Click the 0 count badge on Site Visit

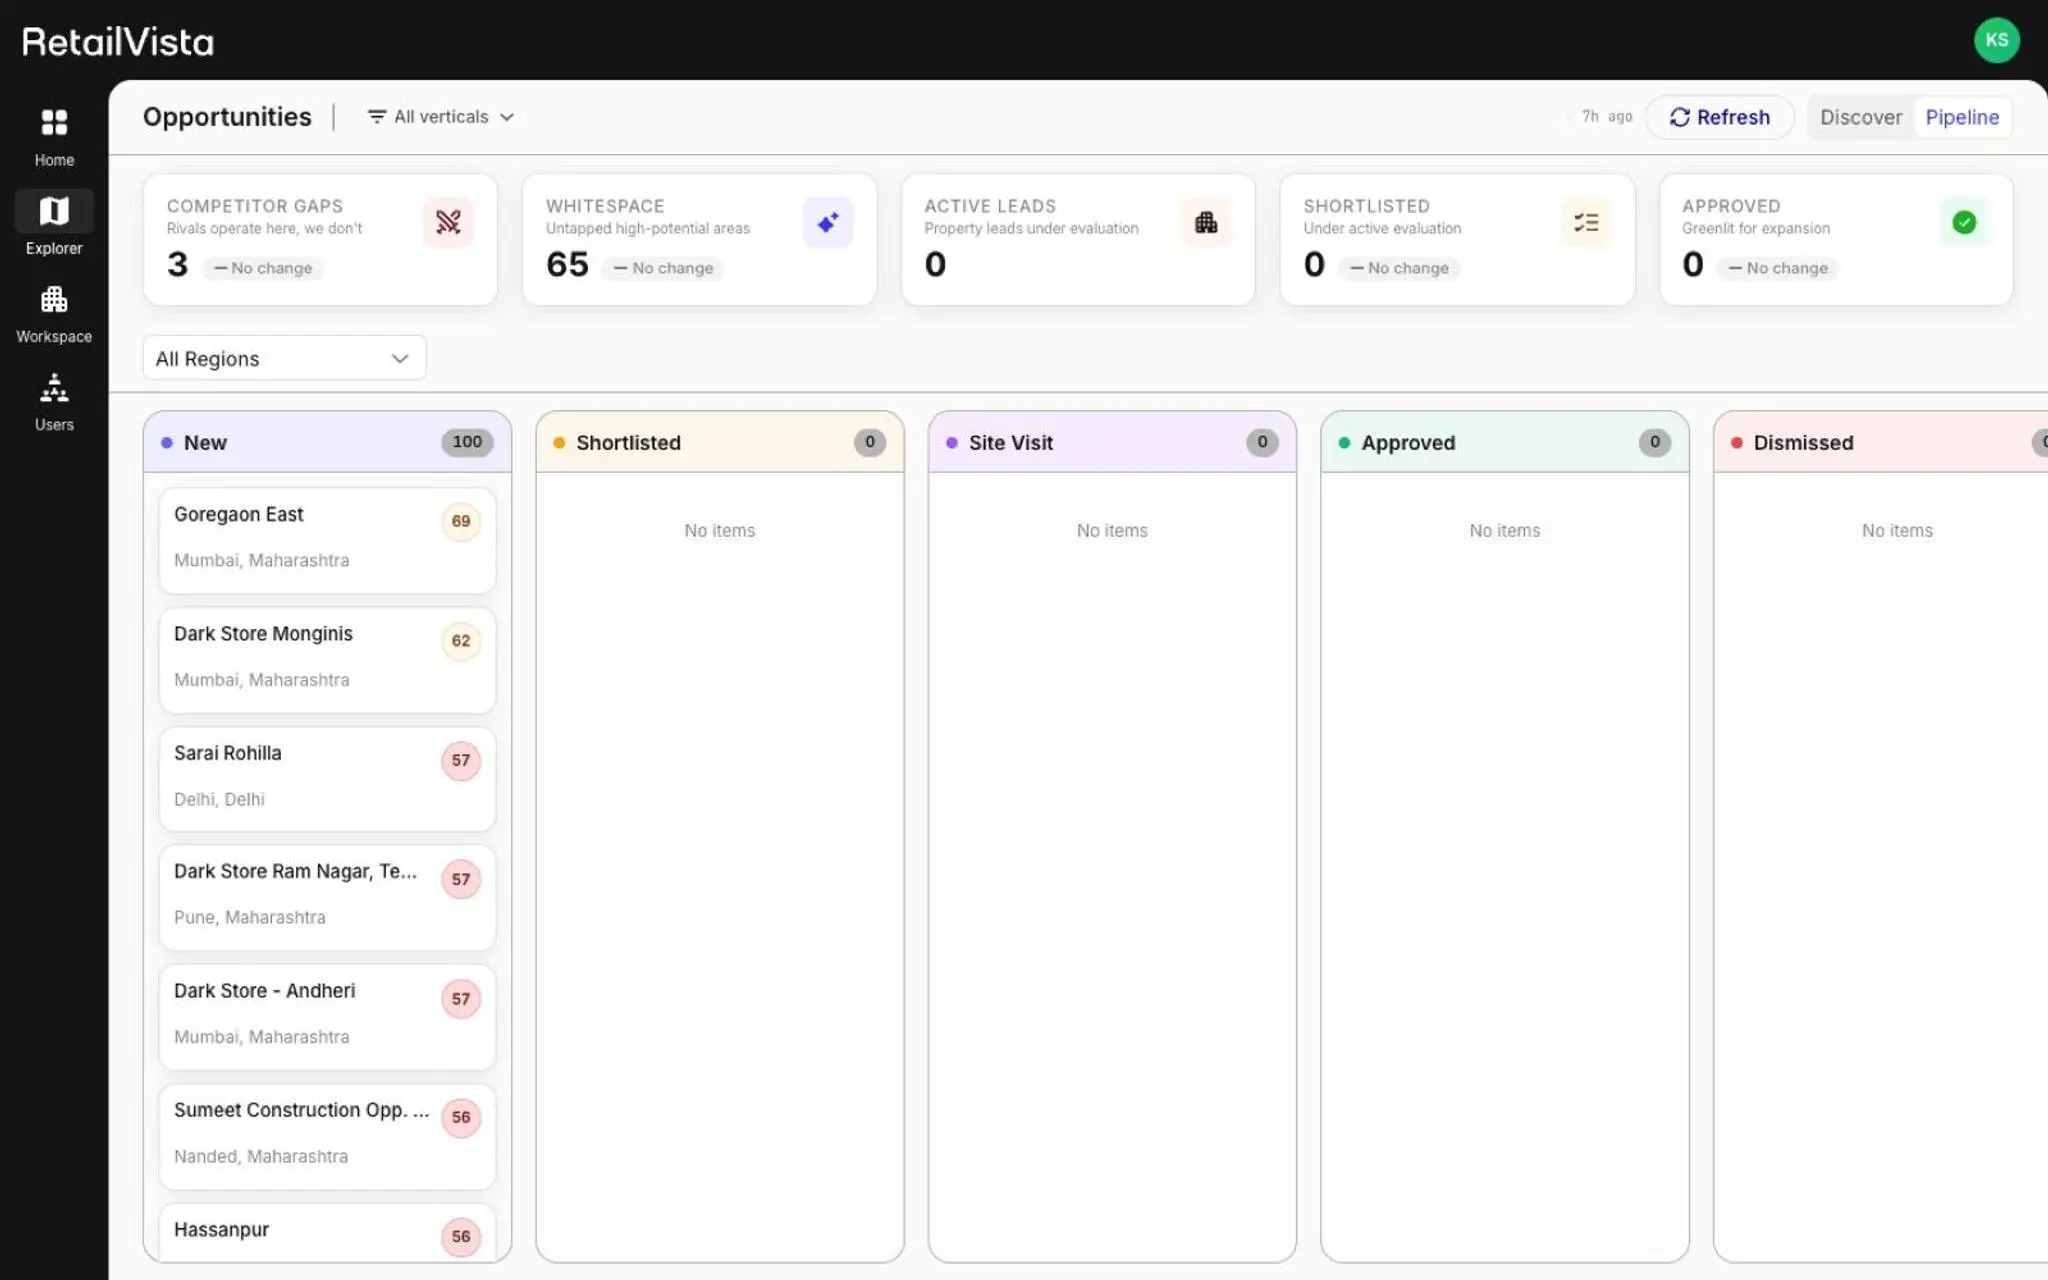coord(1262,442)
